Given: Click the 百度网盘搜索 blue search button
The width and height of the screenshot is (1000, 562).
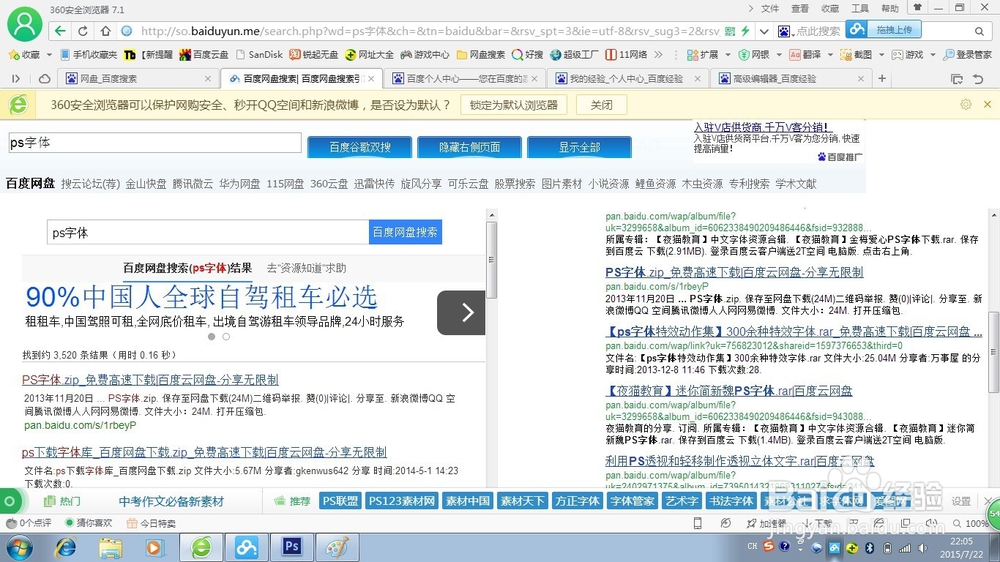Looking at the screenshot, I should pos(405,232).
